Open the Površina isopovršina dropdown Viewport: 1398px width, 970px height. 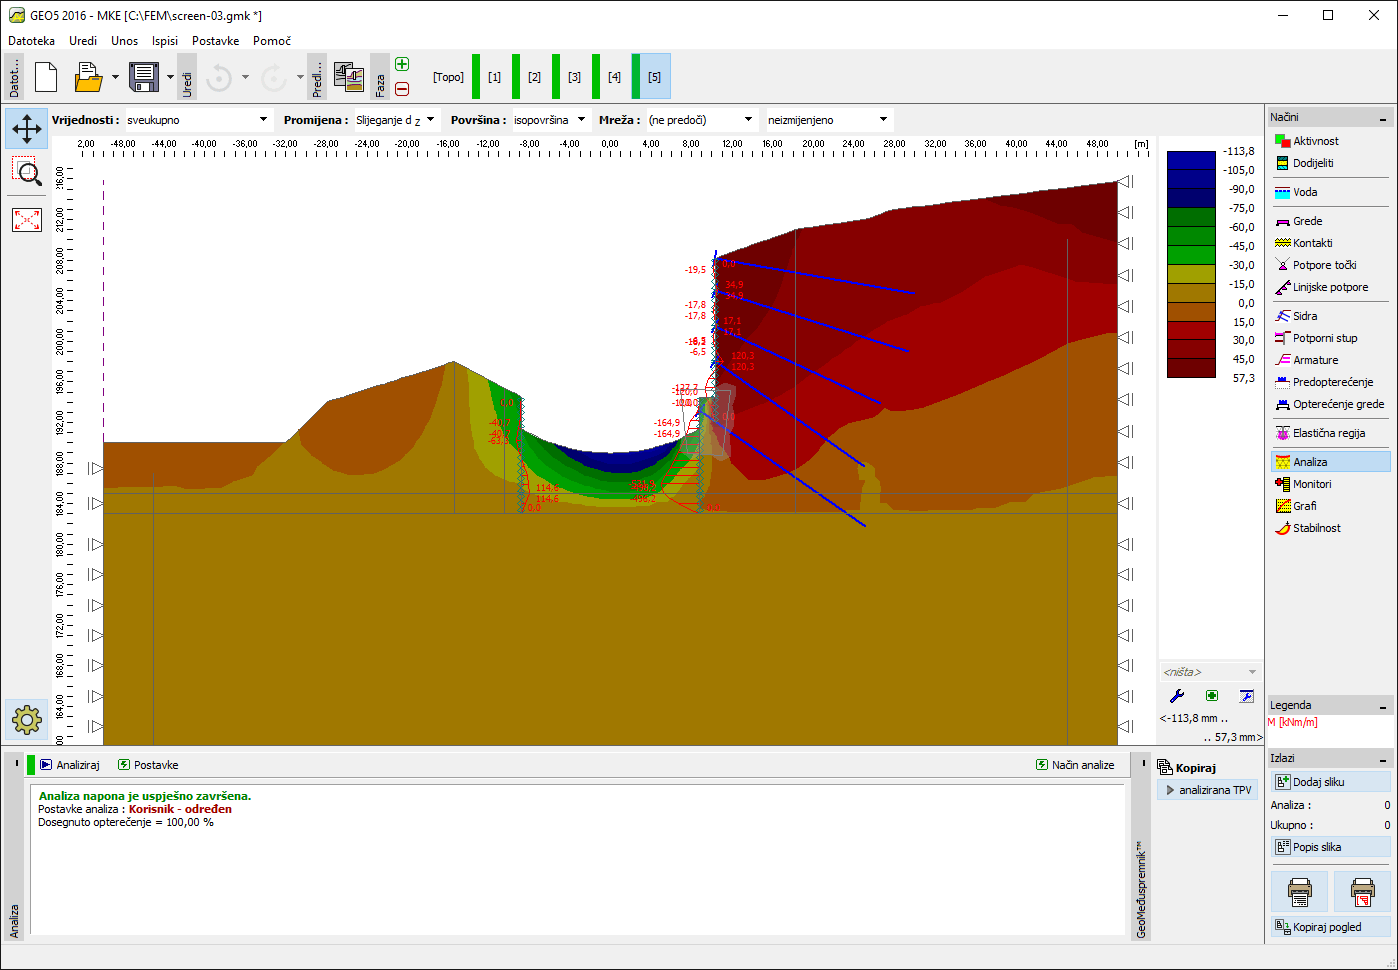click(x=549, y=120)
